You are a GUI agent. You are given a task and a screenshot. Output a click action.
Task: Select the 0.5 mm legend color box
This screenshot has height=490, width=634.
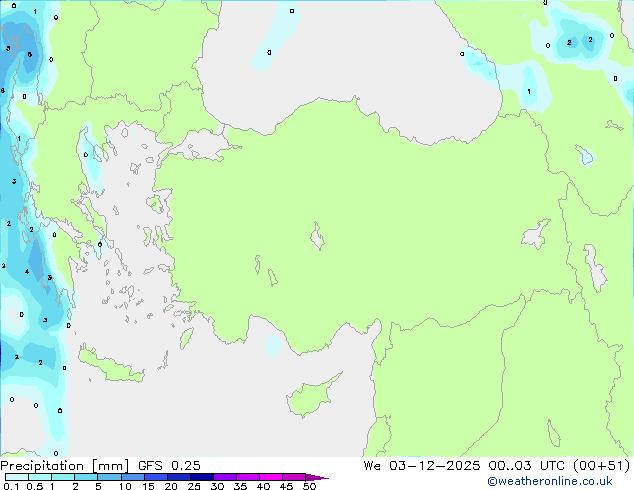pos(40,477)
